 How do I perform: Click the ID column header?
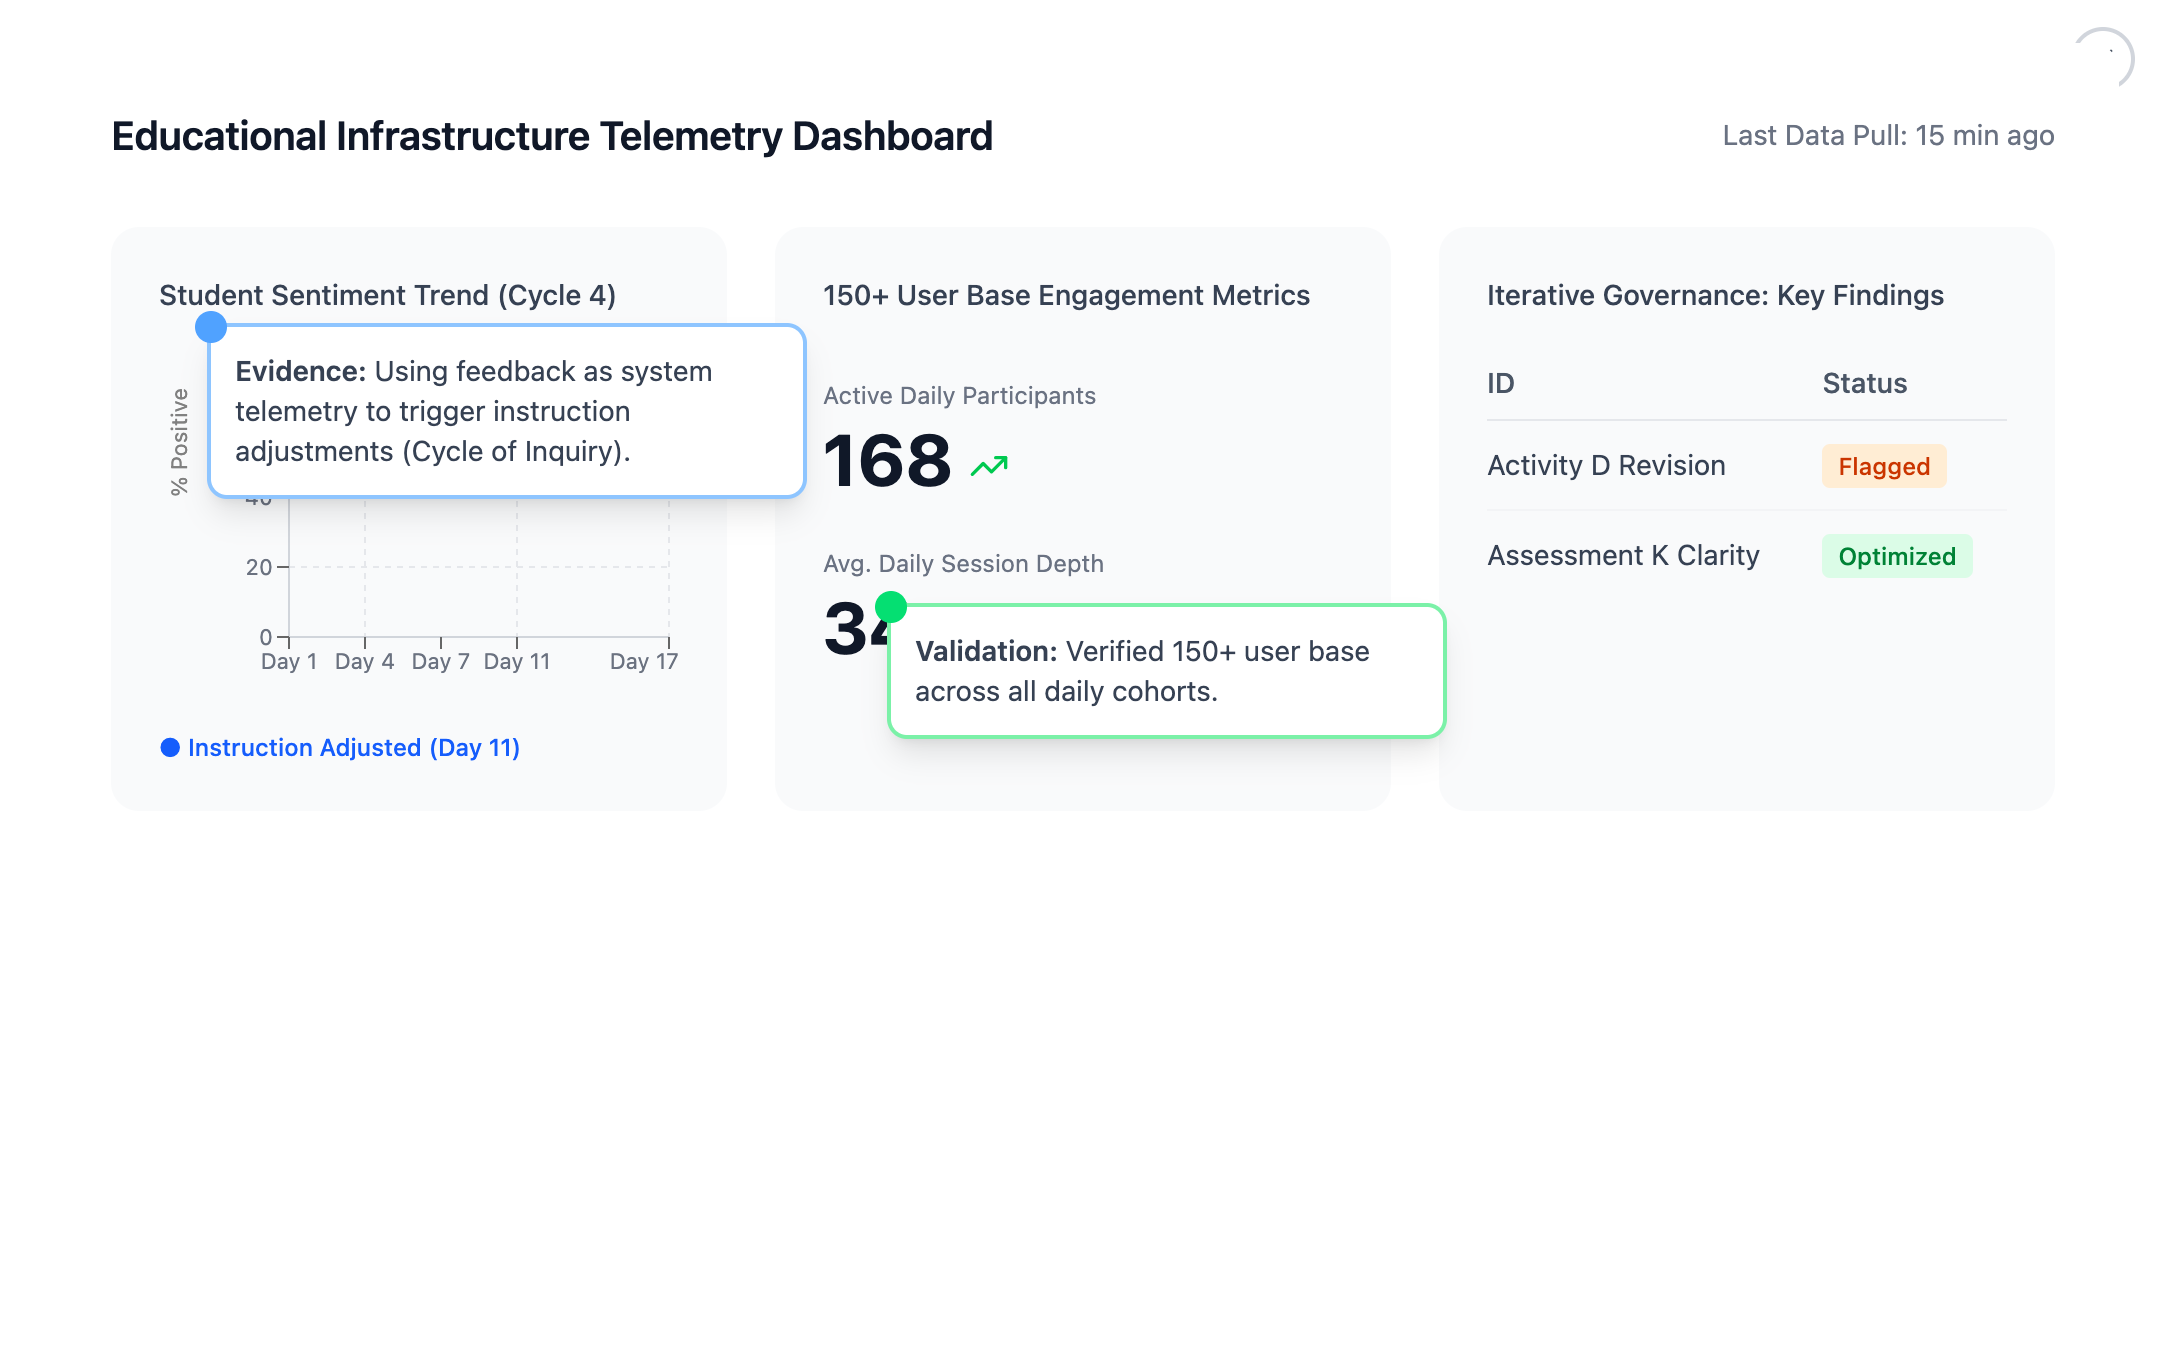click(x=1500, y=383)
